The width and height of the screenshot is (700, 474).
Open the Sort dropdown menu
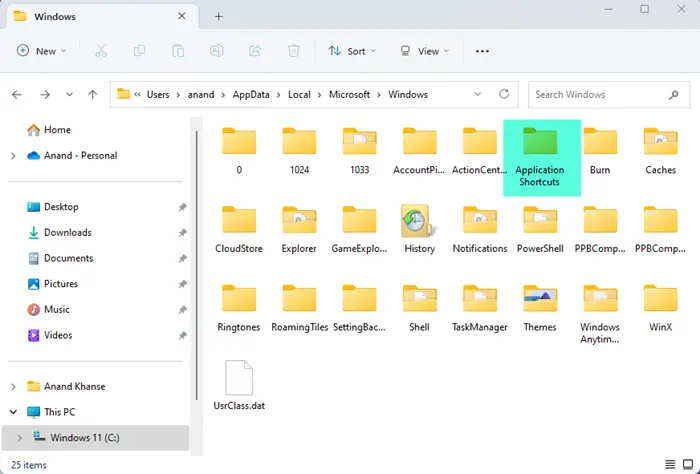tap(352, 51)
